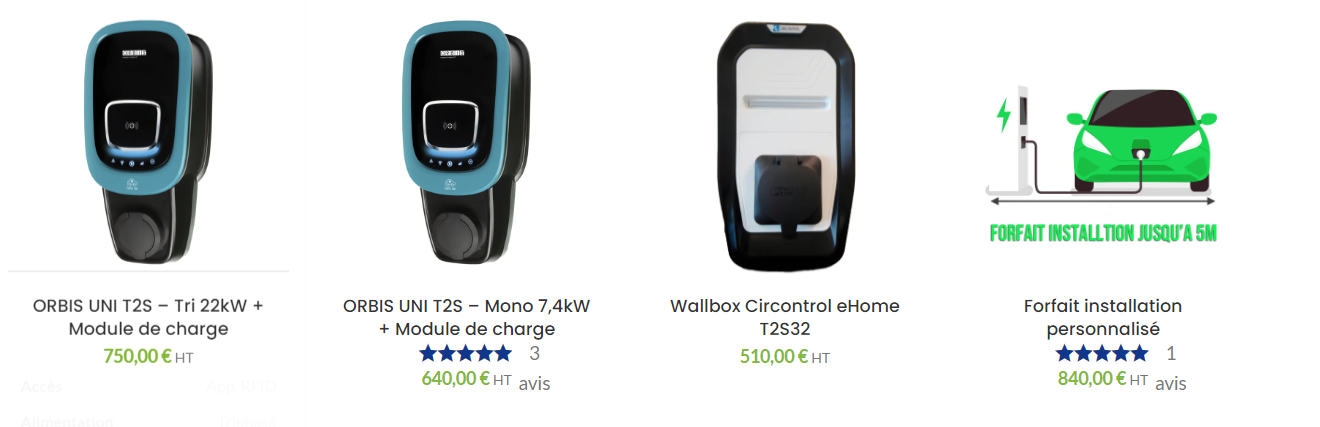
Task: Click the review count 3 next to the stars
Action: (x=535, y=353)
